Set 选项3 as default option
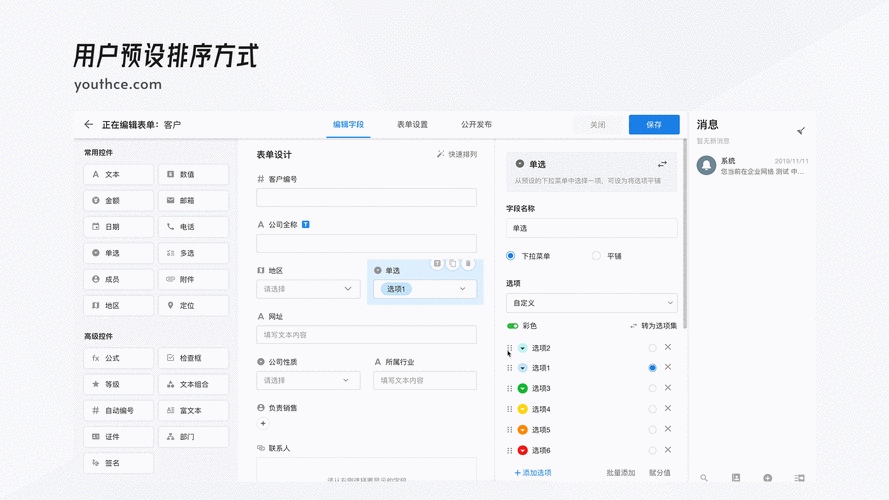The height and width of the screenshot is (500, 889). (653, 388)
